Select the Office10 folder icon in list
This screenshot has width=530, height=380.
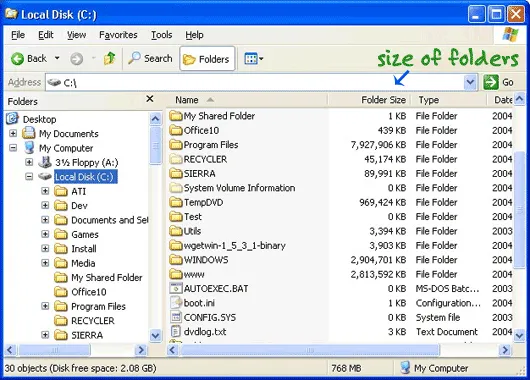tap(176, 130)
